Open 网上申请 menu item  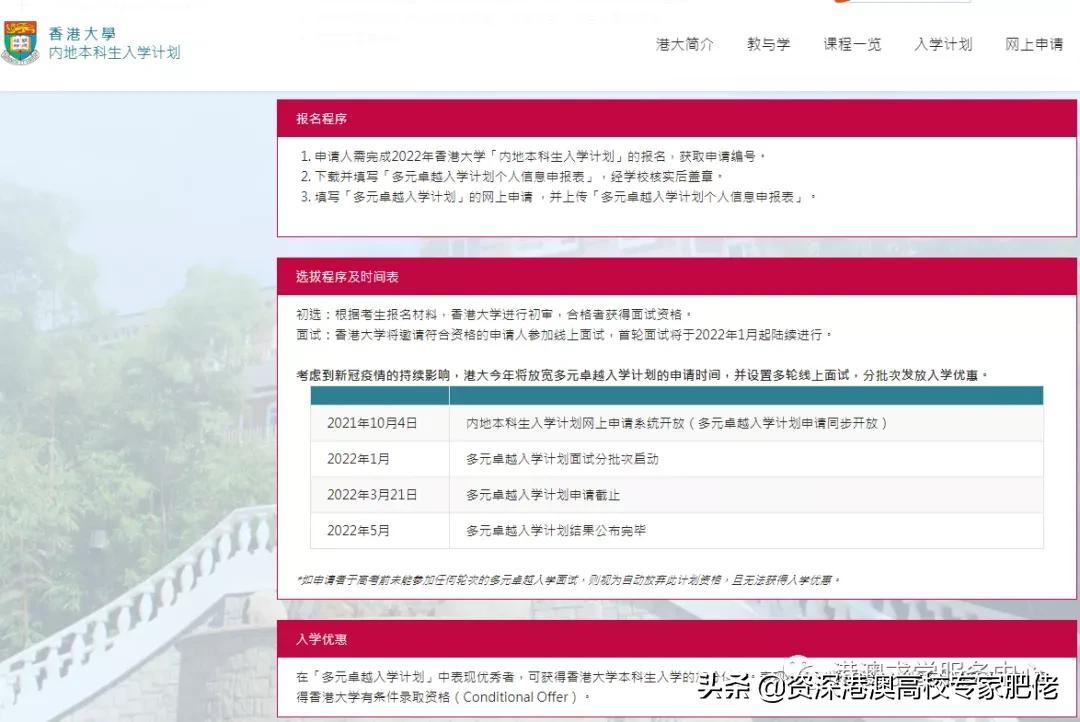point(1034,44)
